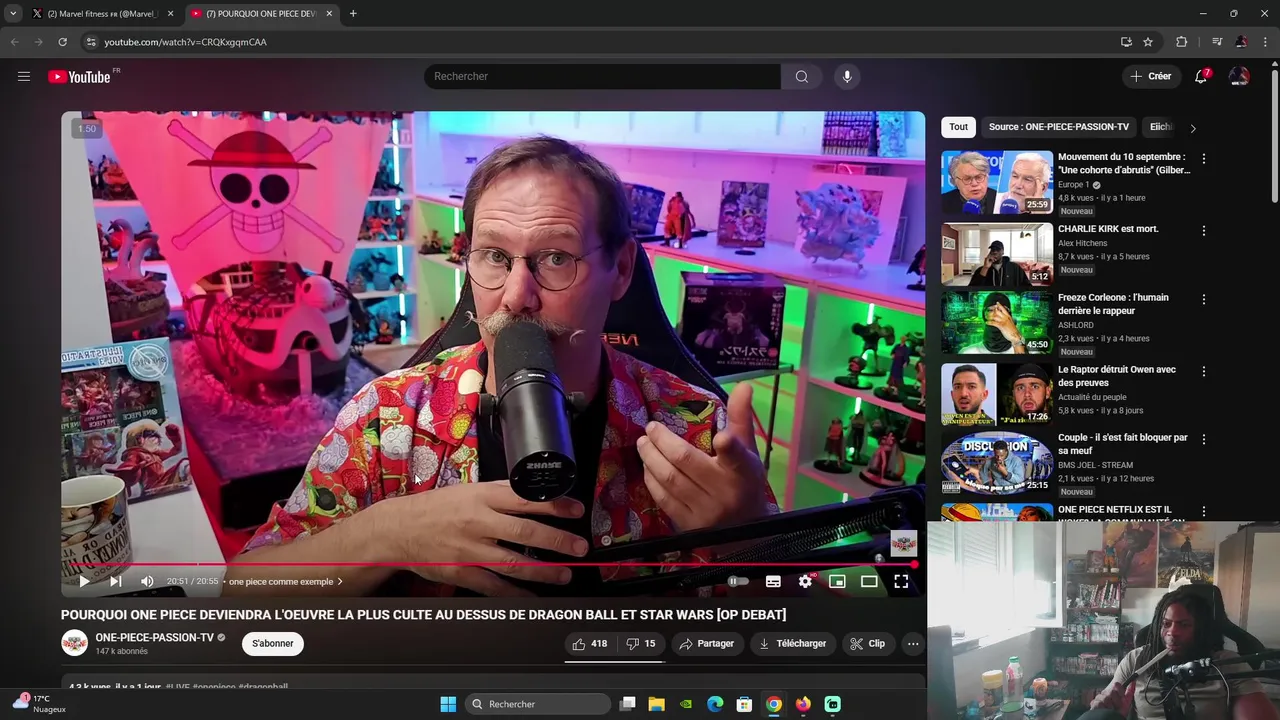The width and height of the screenshot is (1280, 720).
Task: View site information icon in the address bar
Action: click(x=90, y=42)
